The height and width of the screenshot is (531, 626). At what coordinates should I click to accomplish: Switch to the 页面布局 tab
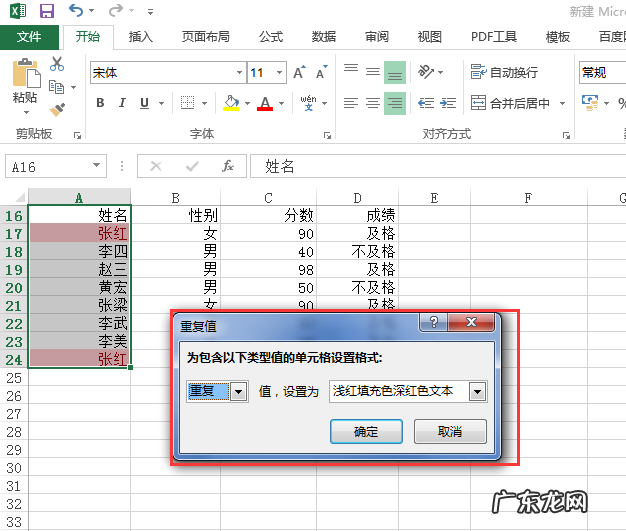click(x=206, y=37)
